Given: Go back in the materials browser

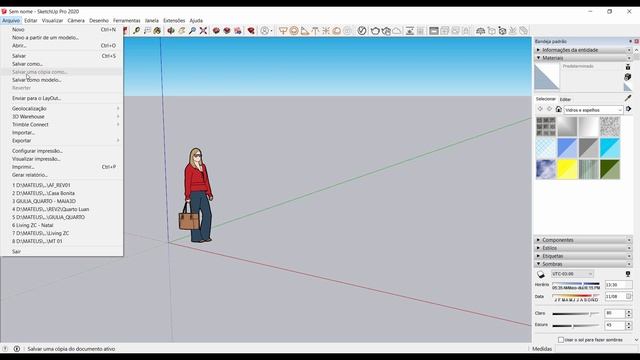Looking at the screenshot, I should [540, 109].
